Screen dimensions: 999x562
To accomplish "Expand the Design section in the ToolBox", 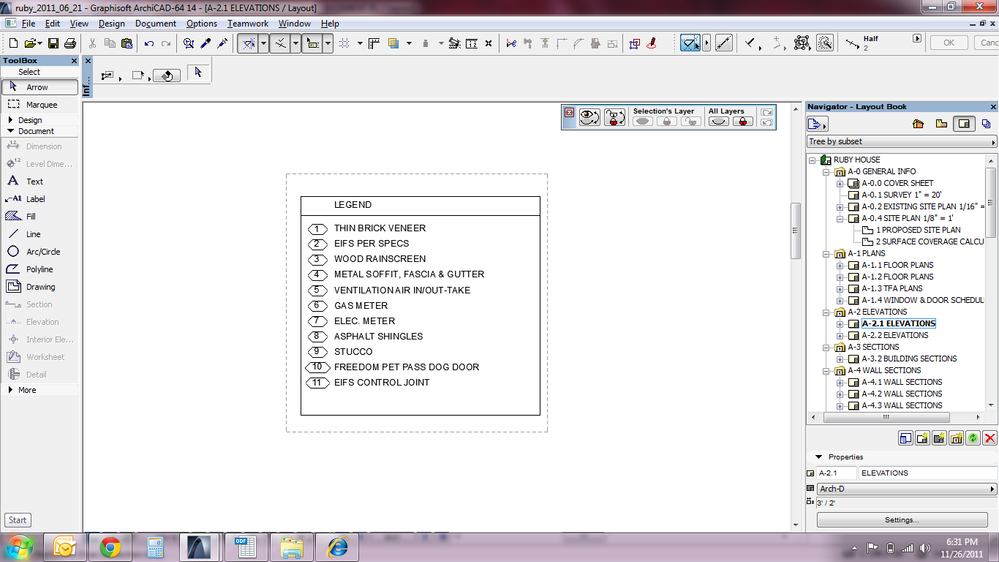I will pyautogui.click(x=10, y=120).
